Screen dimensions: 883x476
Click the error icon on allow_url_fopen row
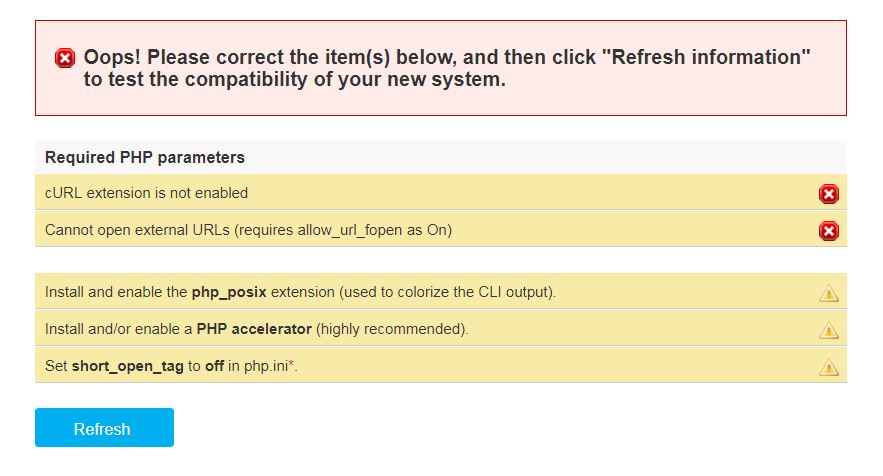tap(829, 231)
